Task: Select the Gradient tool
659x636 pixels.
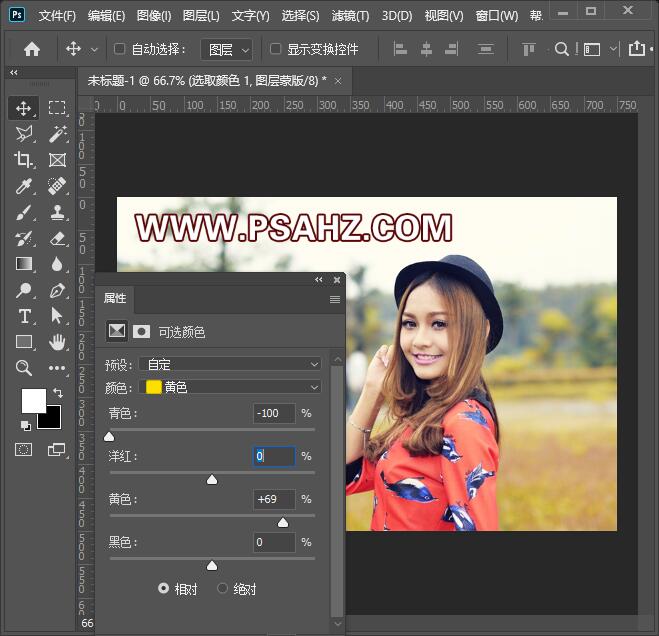Action: (x=24, y=264)
